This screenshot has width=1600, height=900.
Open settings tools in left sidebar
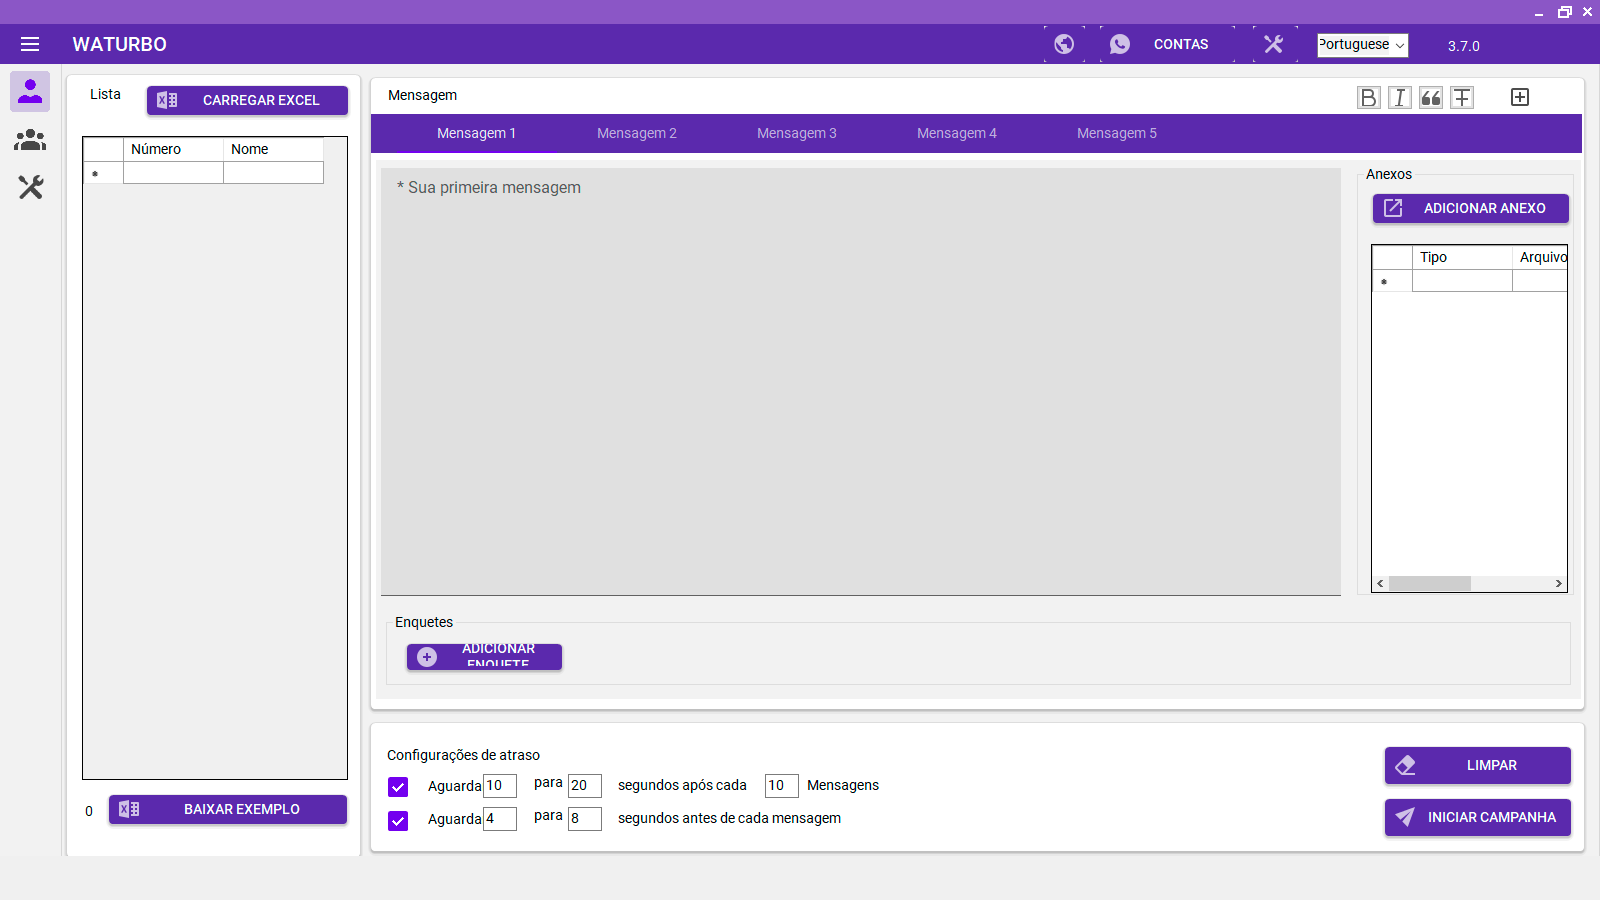point(30,187)
